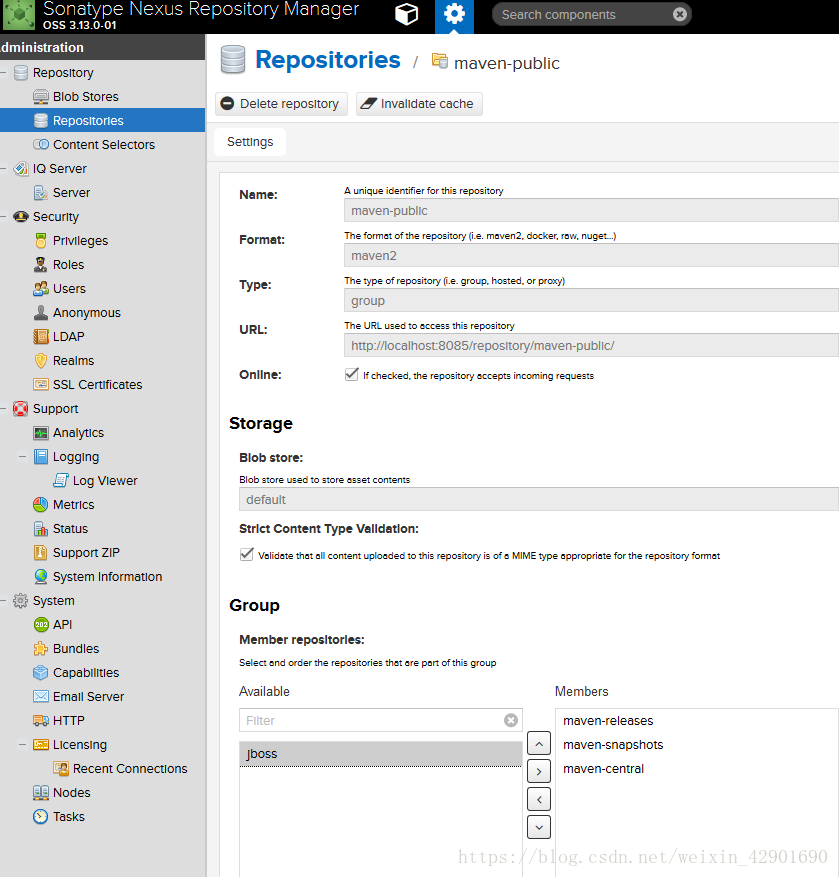Open the Roles icon
Screen dimensions: 839x877
pos(41,265)
